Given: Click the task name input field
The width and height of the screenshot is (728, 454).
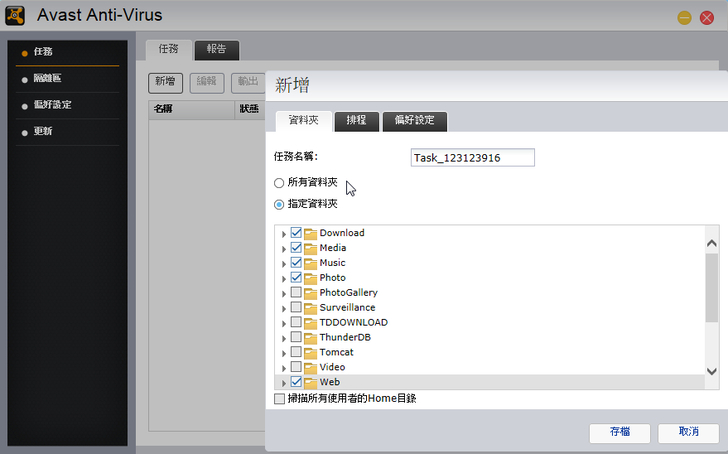Looking at the screenshot, I should [x=473, y=158].
